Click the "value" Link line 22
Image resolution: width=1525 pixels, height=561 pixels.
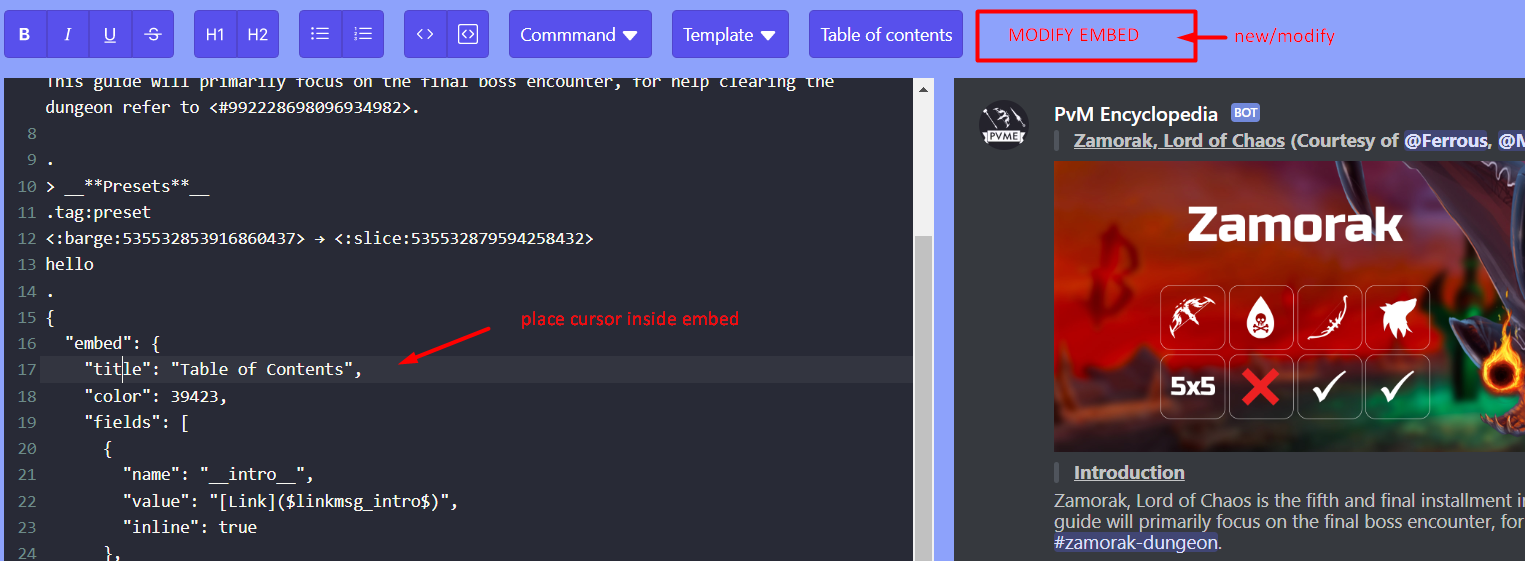click(290, 501)
